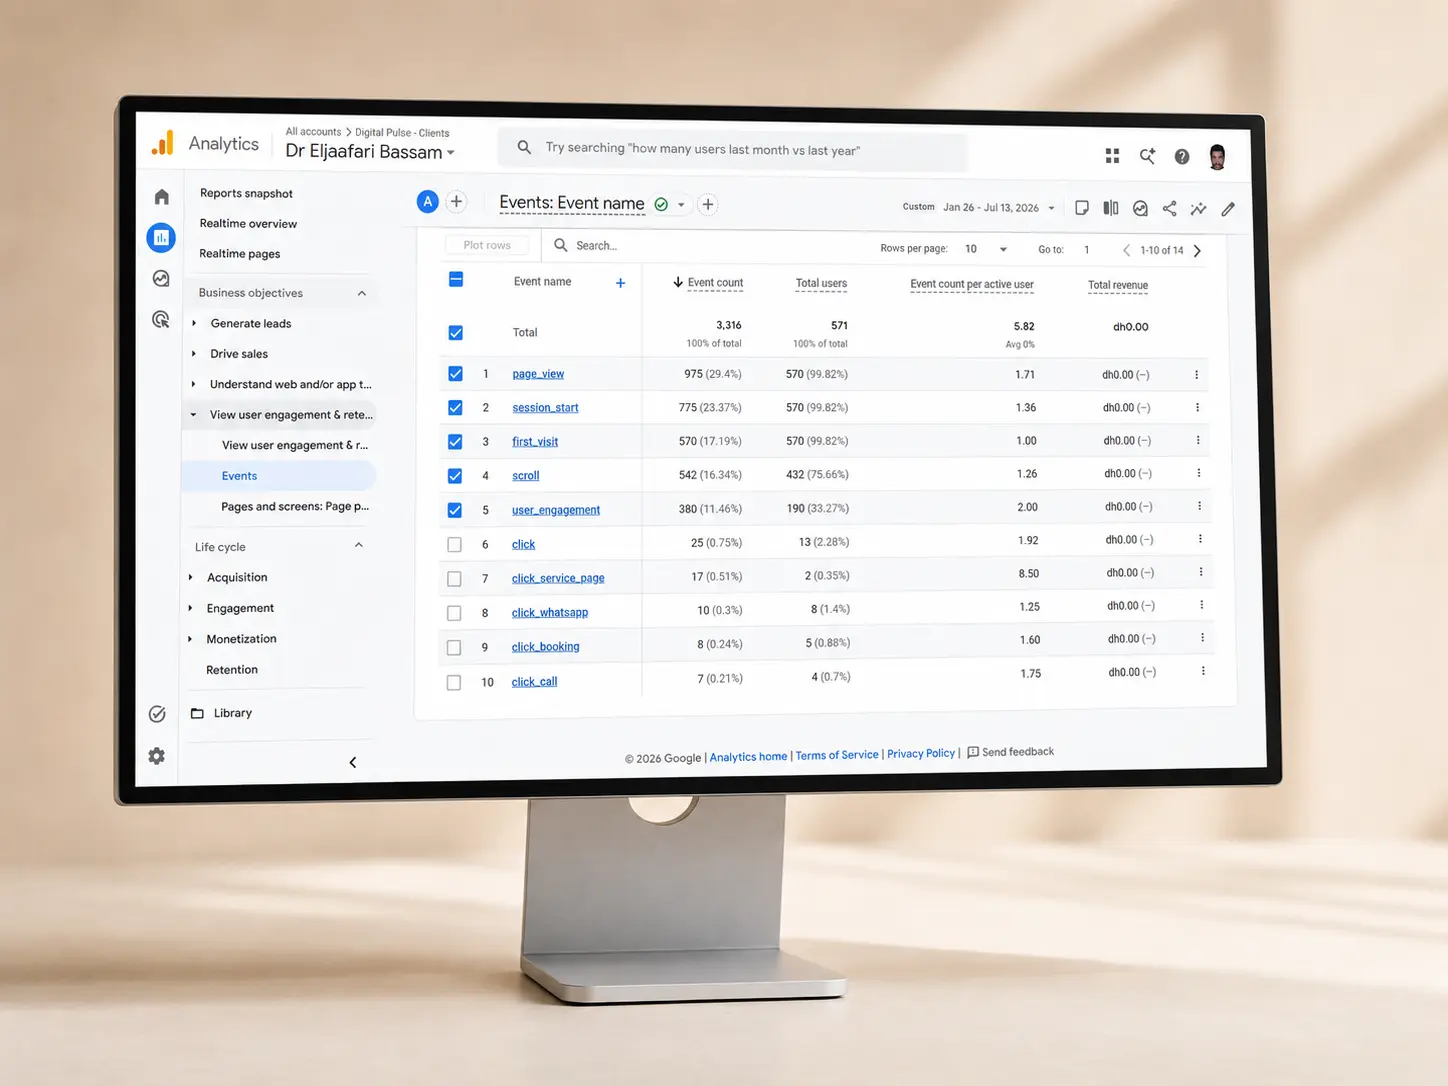Viewport: 1448px width, 1086px height.
Task: Uncheck the page_view row checkbox
Action: click(455, 374)
